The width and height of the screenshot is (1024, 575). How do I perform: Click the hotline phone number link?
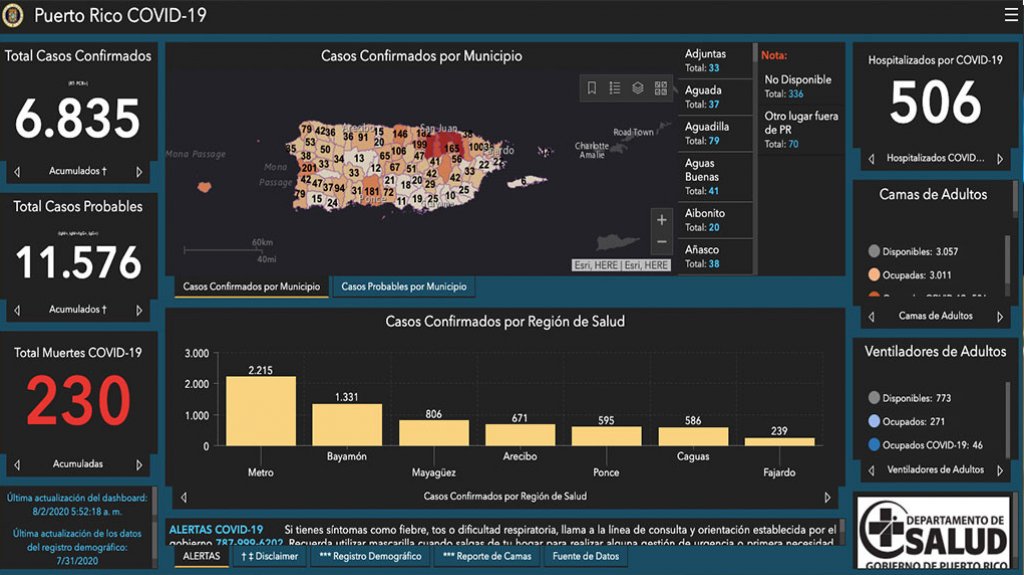pos(245,543)
